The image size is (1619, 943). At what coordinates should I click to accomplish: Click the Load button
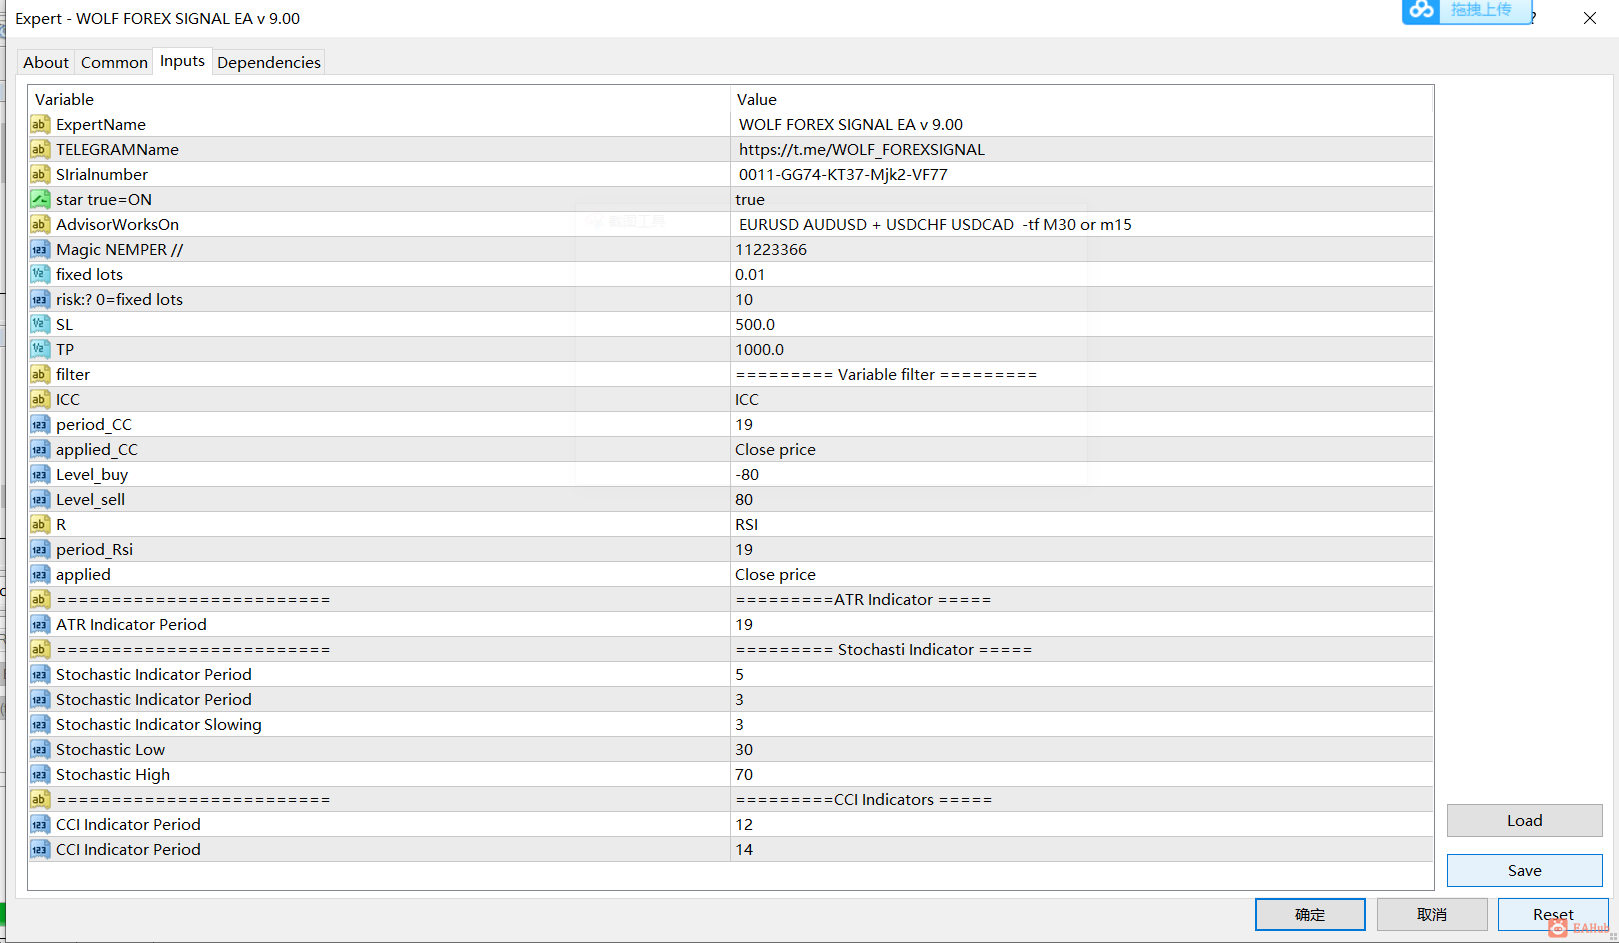point(1524,820)
